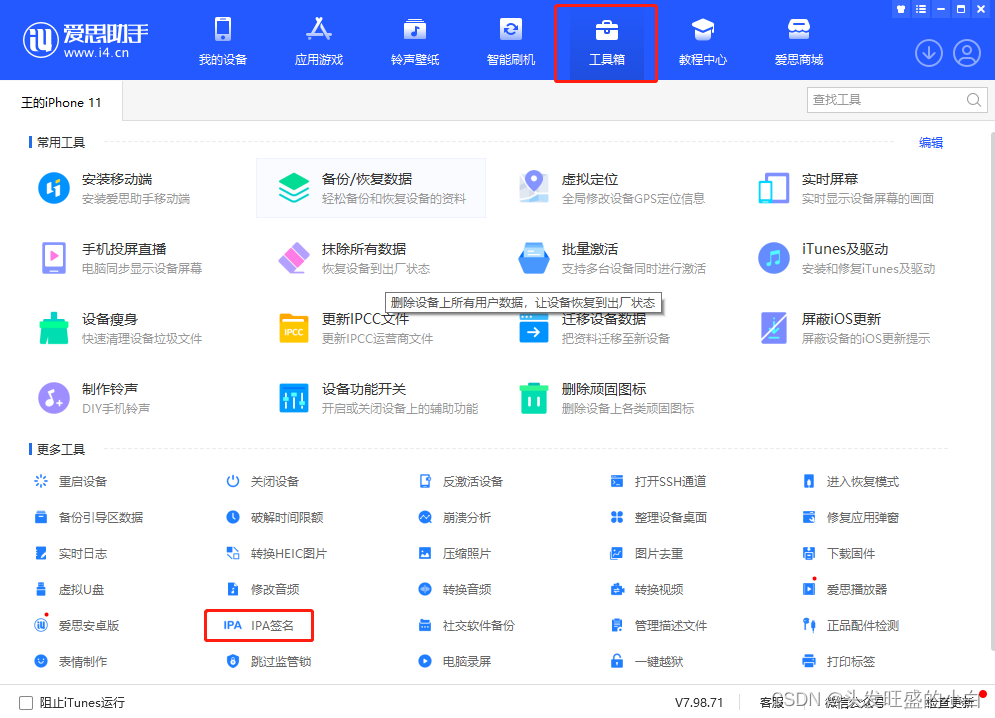Click the download manager arrow icon
This screenshot has height=718, width=995.
coord(928,53)
